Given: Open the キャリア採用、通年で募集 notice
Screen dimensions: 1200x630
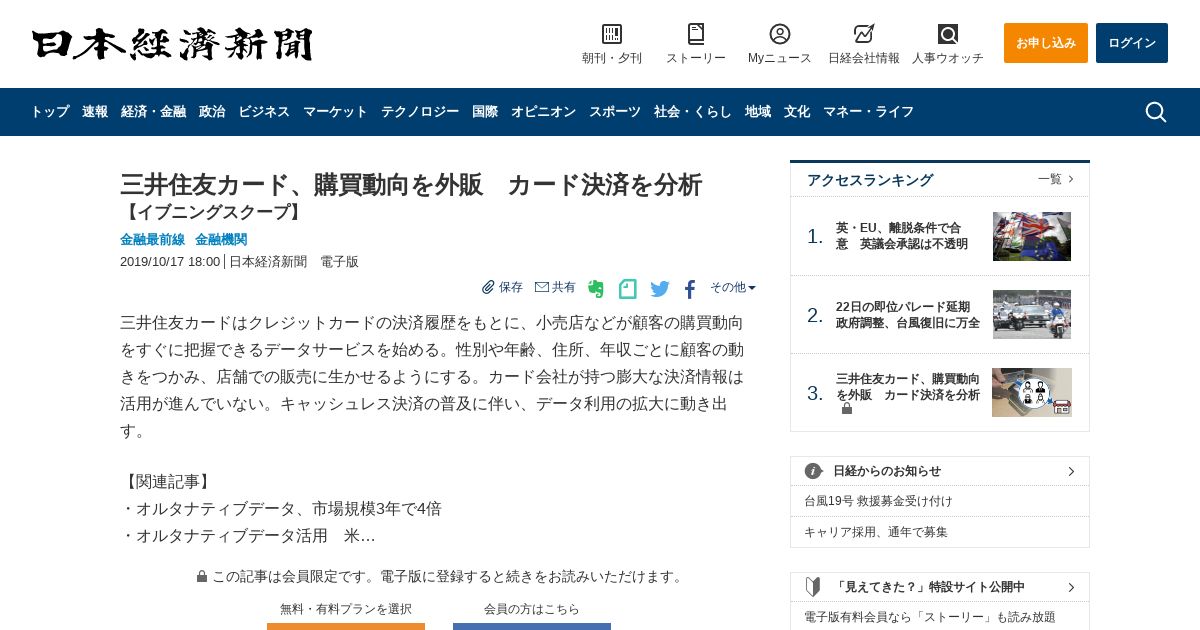Looking at the screenshot, I should [875, 532].
